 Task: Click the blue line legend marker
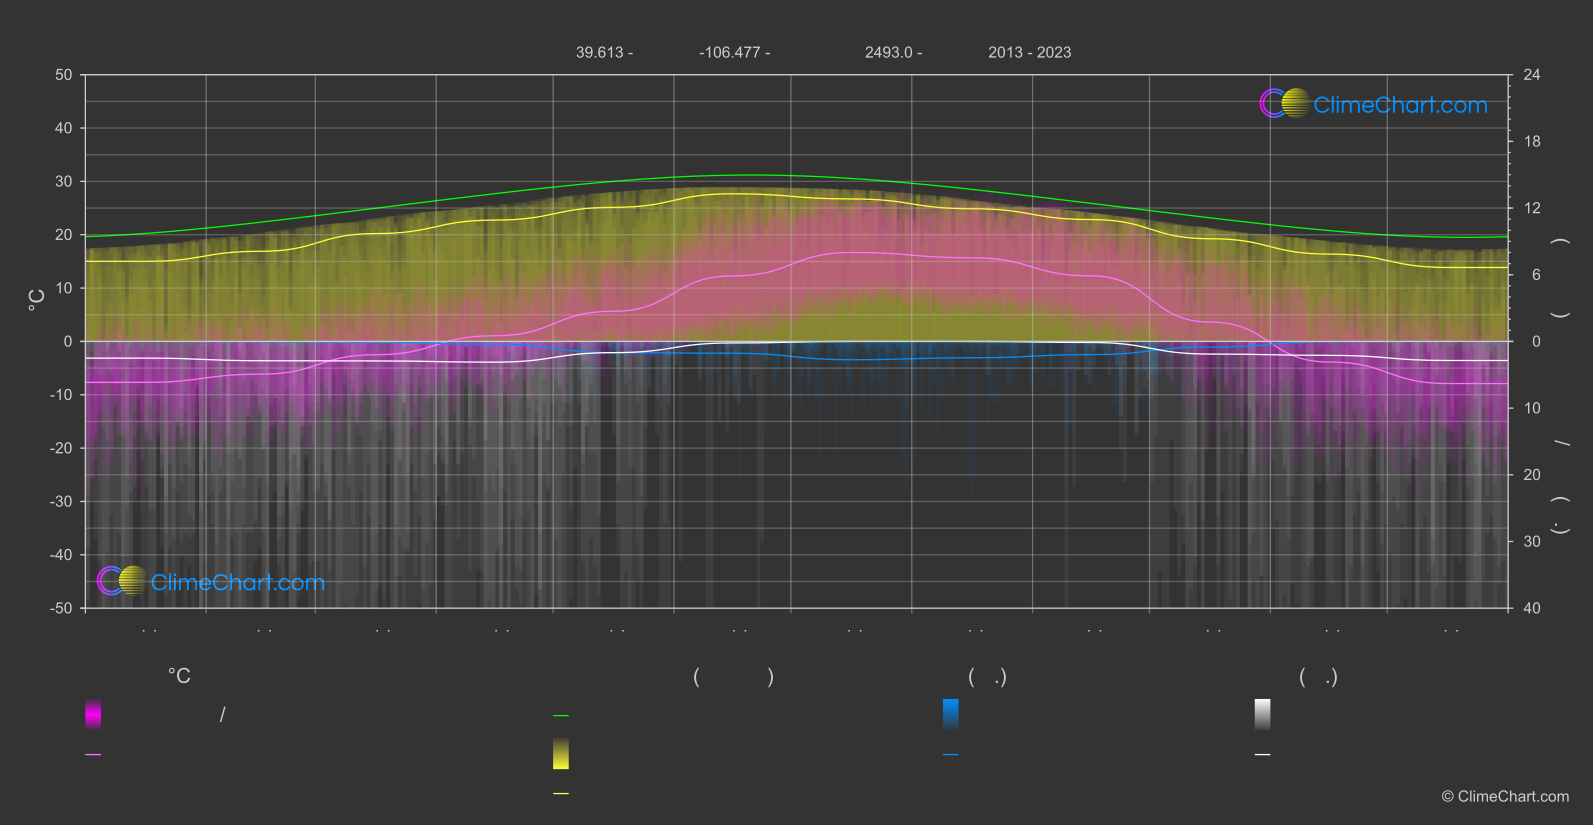(x=950, y=755)
